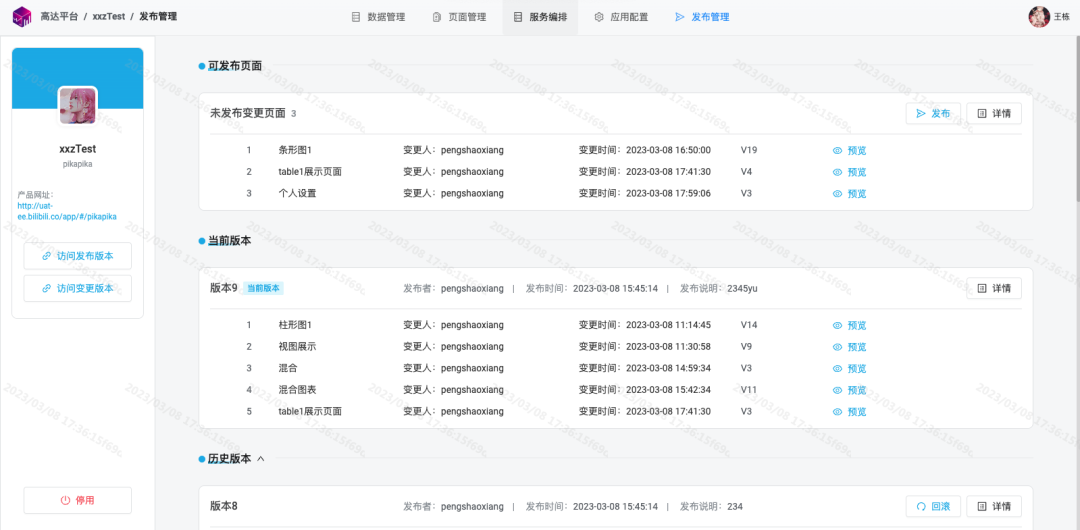Image resolution: width=1080 pixels, height=530 pixels.
Task: Click the 版本9 title
Action: point(224,288)
